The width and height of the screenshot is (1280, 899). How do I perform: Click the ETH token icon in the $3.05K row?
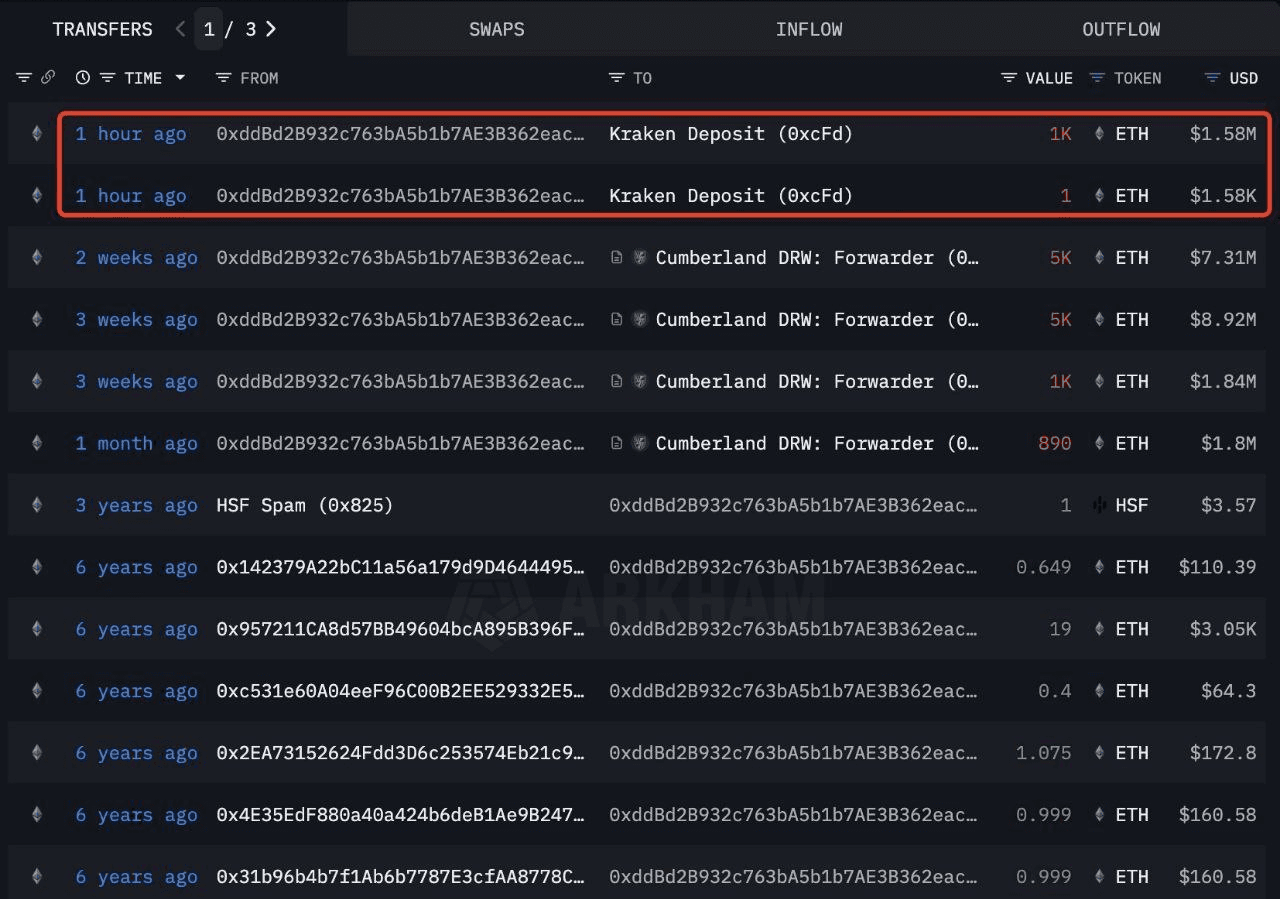pyautogui.click(x=1099, y=629)
